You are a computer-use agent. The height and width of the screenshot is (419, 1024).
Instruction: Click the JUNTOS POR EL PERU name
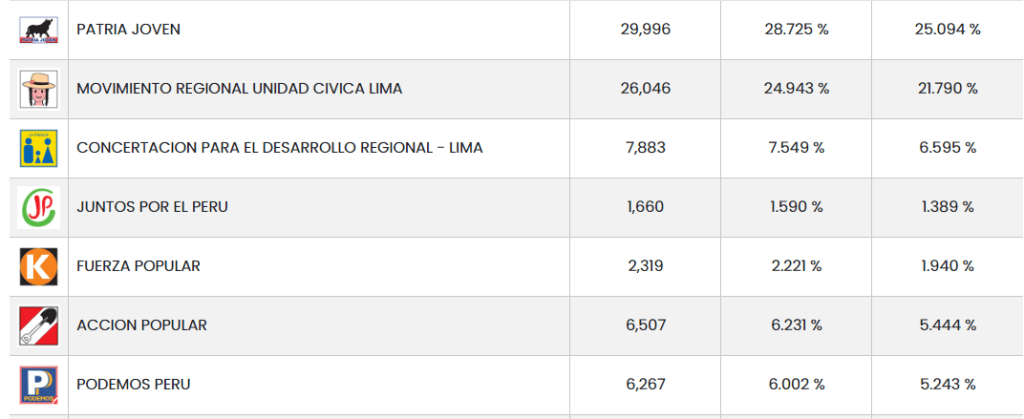click(x=152, y=207)
